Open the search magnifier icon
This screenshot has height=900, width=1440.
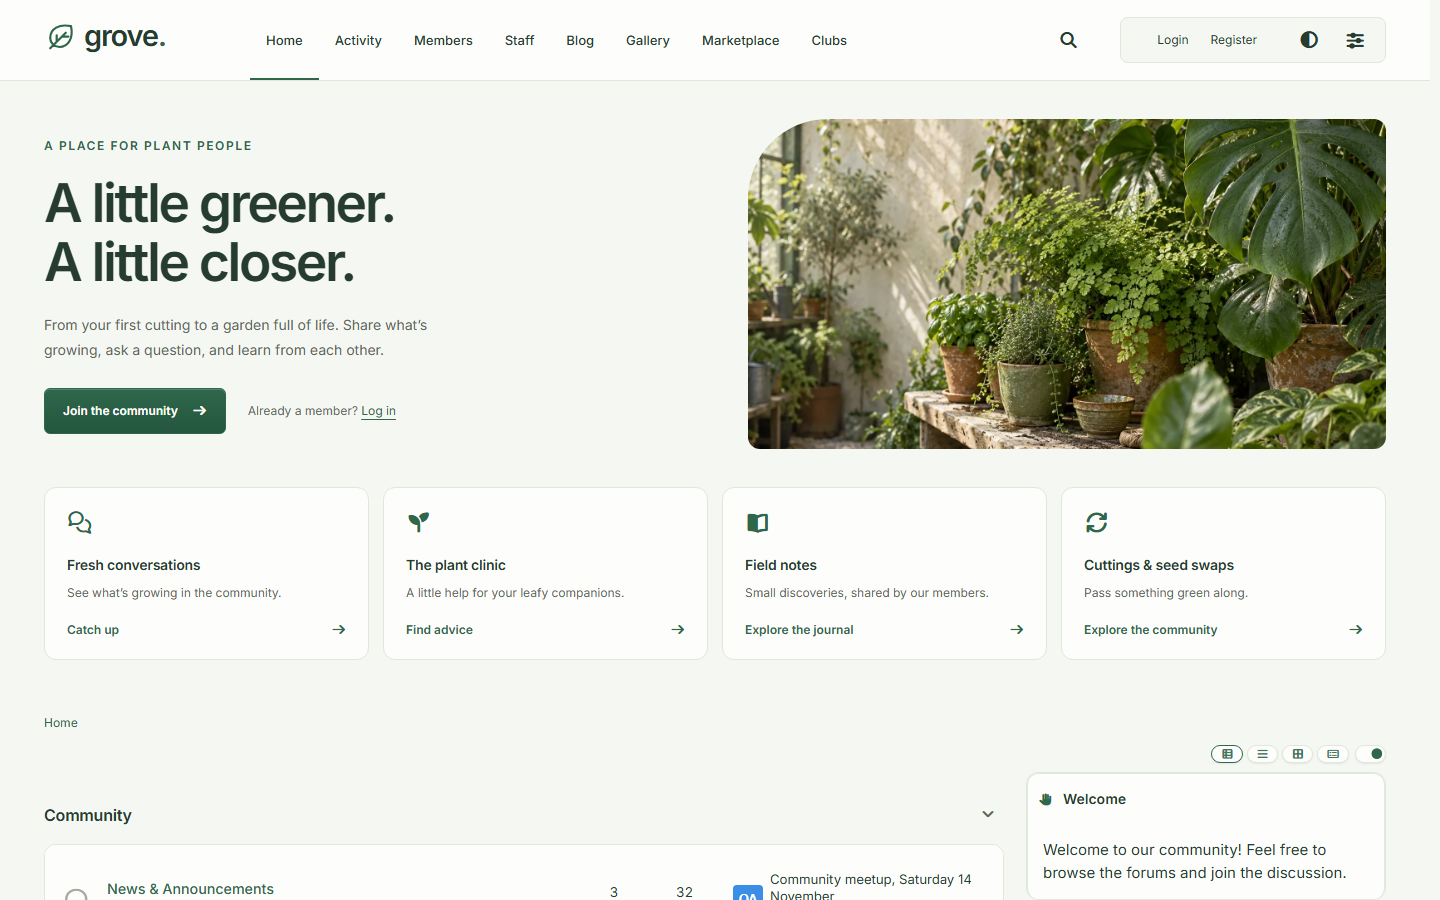tap(1068, 40)
